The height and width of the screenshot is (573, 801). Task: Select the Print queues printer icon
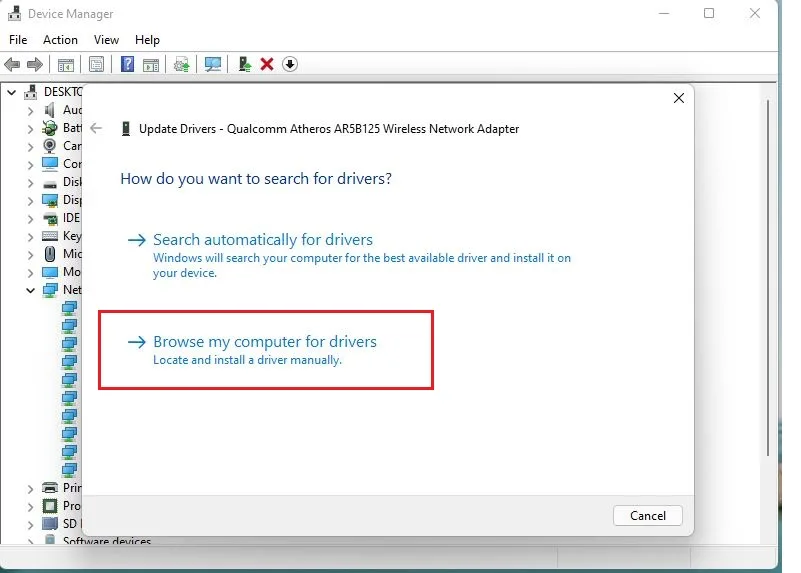[x=50, y=488]
